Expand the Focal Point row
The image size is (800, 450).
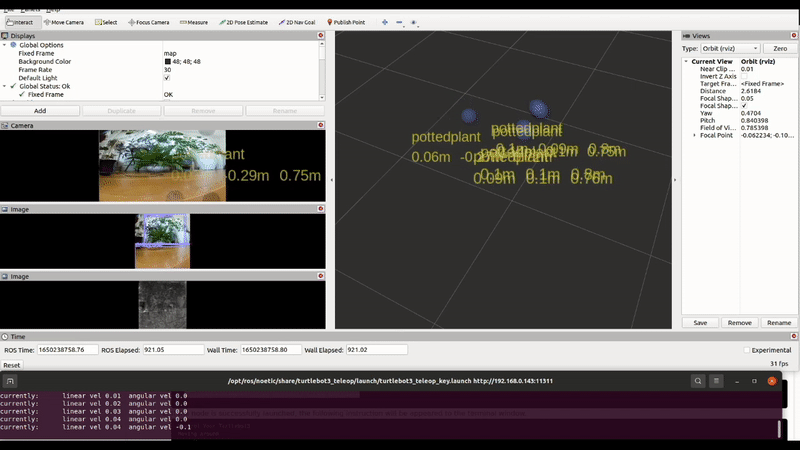pyautogui.click(x=694, y=135)
